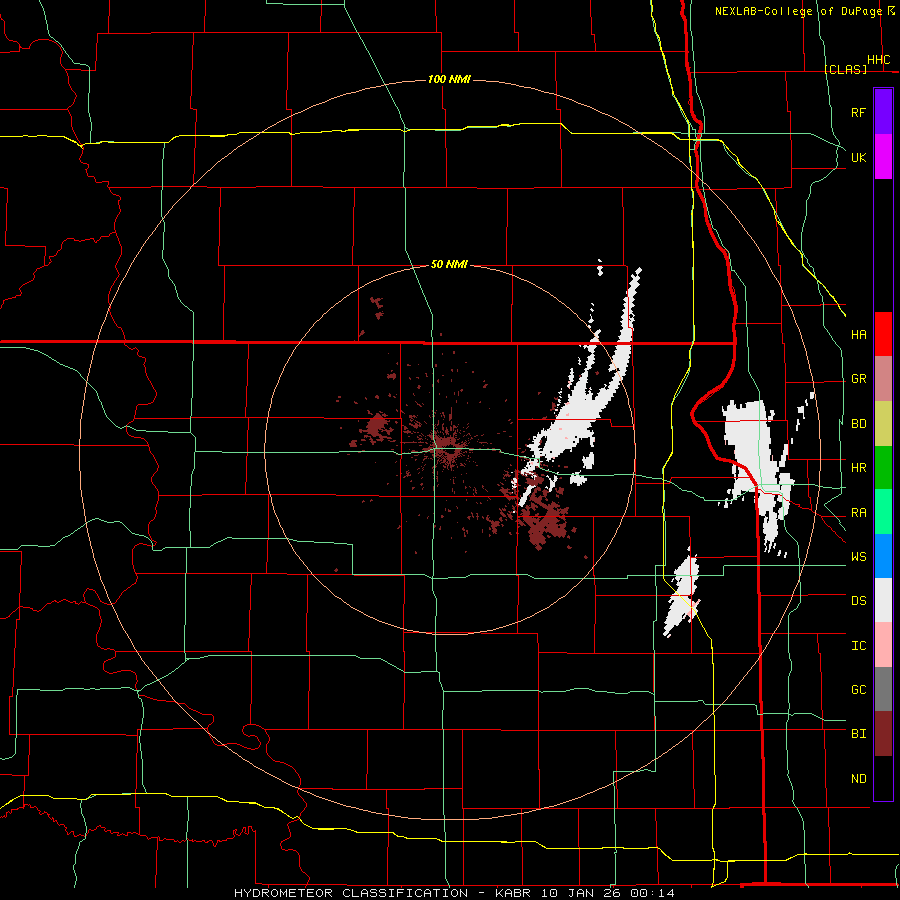Image resolution: width=900 pixels, height=900 pixels.
Task: Click the HR legend label text
Action: point(858,468)
